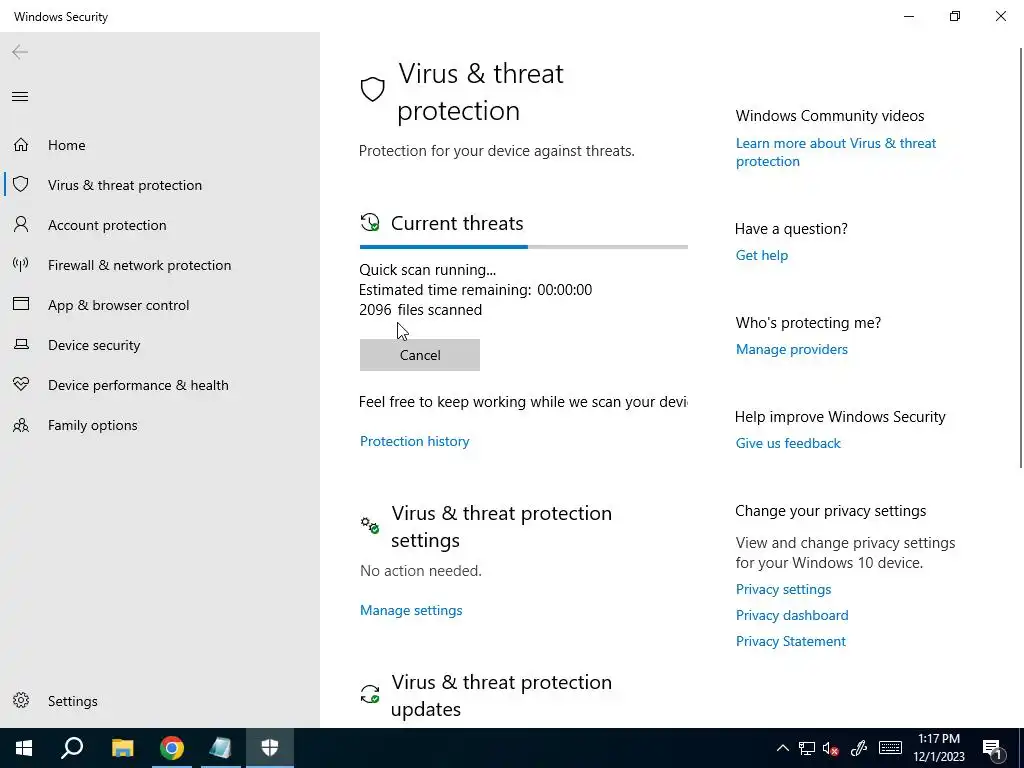Click the large shield icon by page title
This screenshot has width=1024, height=768.
(372, 89)
